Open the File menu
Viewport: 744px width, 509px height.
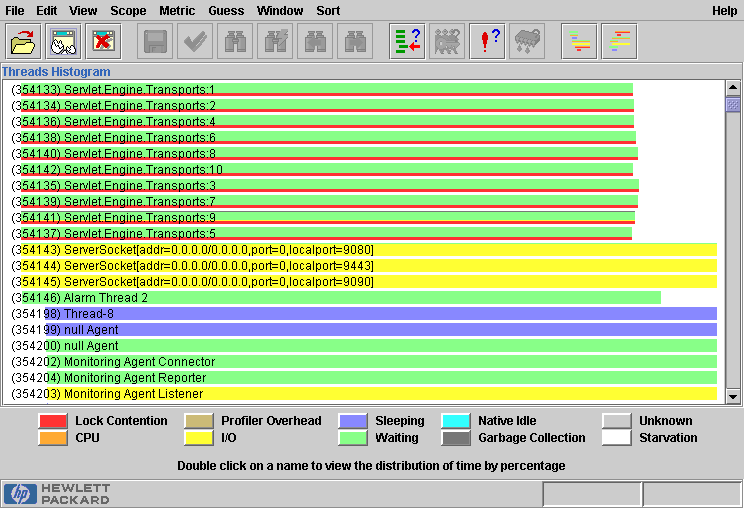pos(15,10)
